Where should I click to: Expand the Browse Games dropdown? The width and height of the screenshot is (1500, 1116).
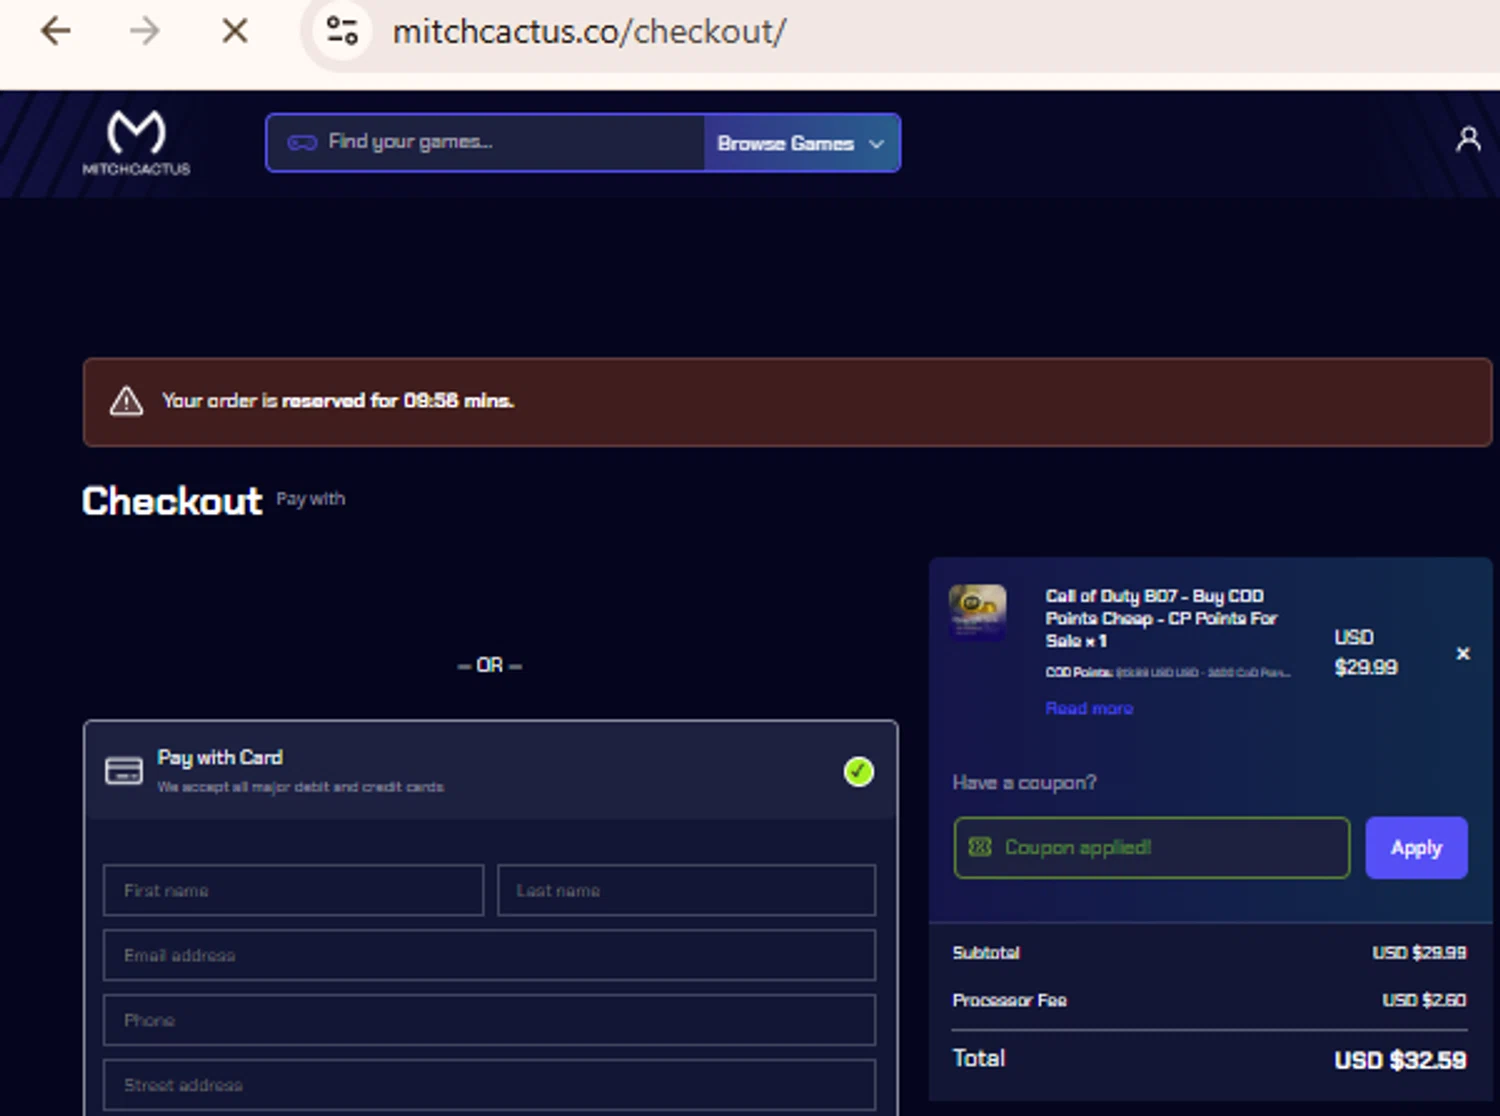(x=801, y=143)
